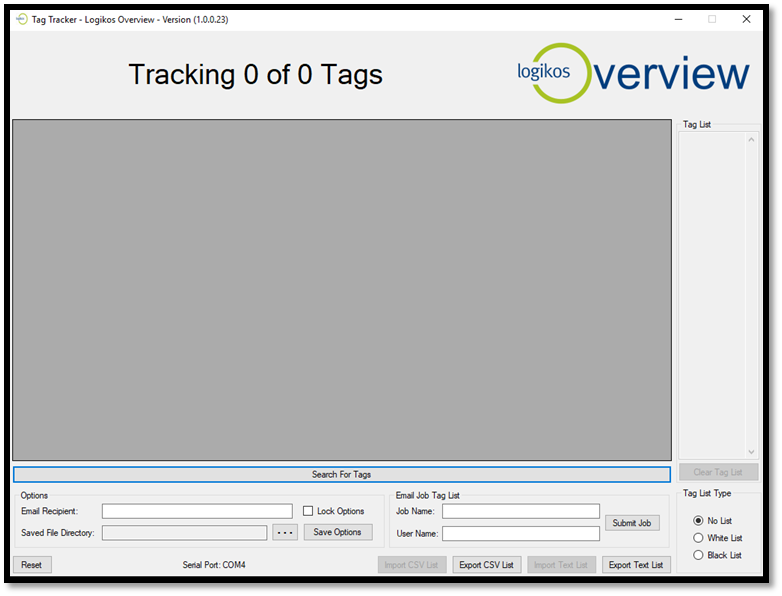Click the Tag Tracker app icon in title bar
The height and width of the screenshot is (596, 782).
(22, 19)
